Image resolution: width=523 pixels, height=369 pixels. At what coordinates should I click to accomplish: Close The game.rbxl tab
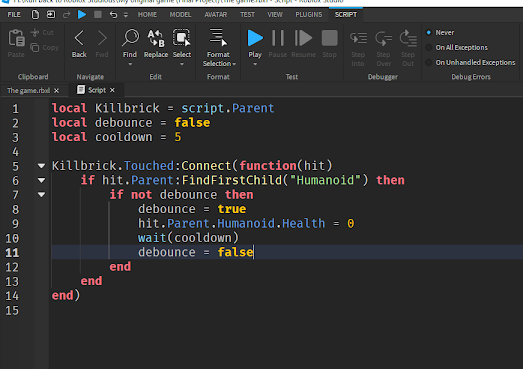click(x=56, y=90)
